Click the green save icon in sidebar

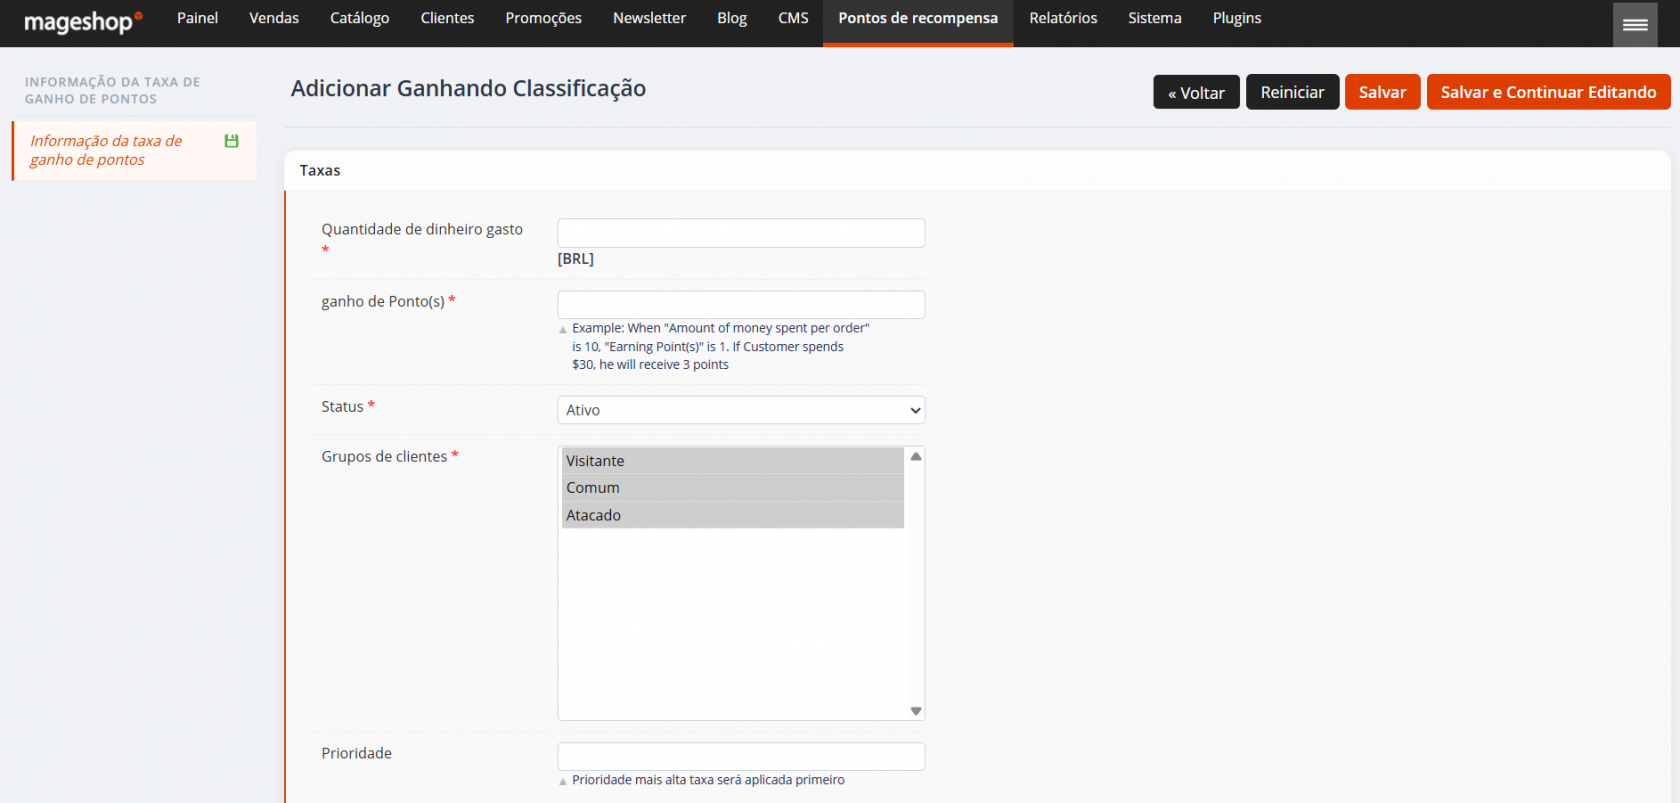pyautogui.click(x=232, y=141)
